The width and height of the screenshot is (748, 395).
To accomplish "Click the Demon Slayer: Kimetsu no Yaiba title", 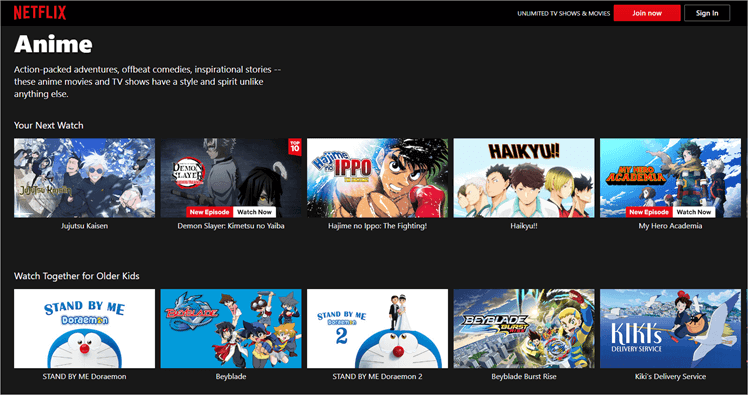I will 231,226.
